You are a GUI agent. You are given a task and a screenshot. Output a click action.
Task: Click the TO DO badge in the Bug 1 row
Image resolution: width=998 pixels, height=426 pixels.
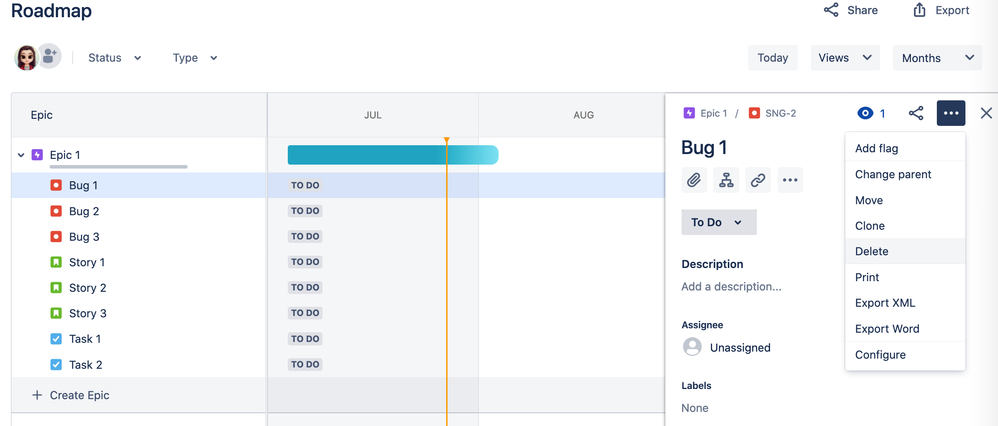point(305,185)
